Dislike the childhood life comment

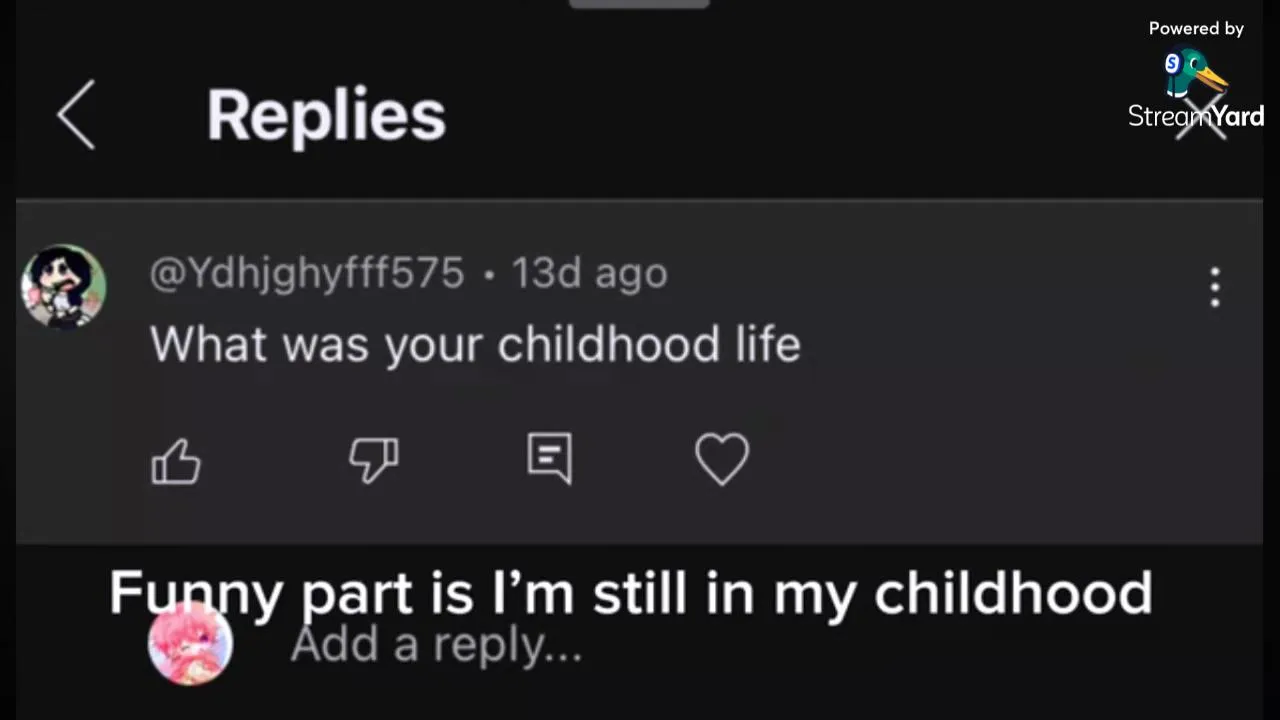(374, 461)
